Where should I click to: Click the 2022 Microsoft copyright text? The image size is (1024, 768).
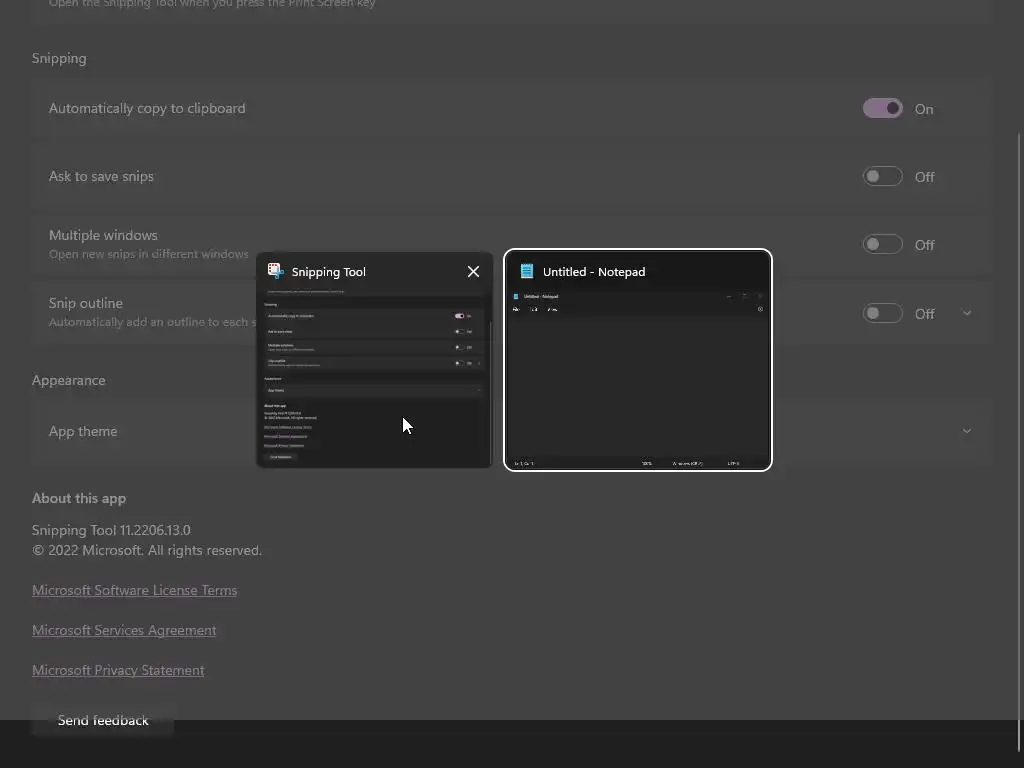pos(147,551)
